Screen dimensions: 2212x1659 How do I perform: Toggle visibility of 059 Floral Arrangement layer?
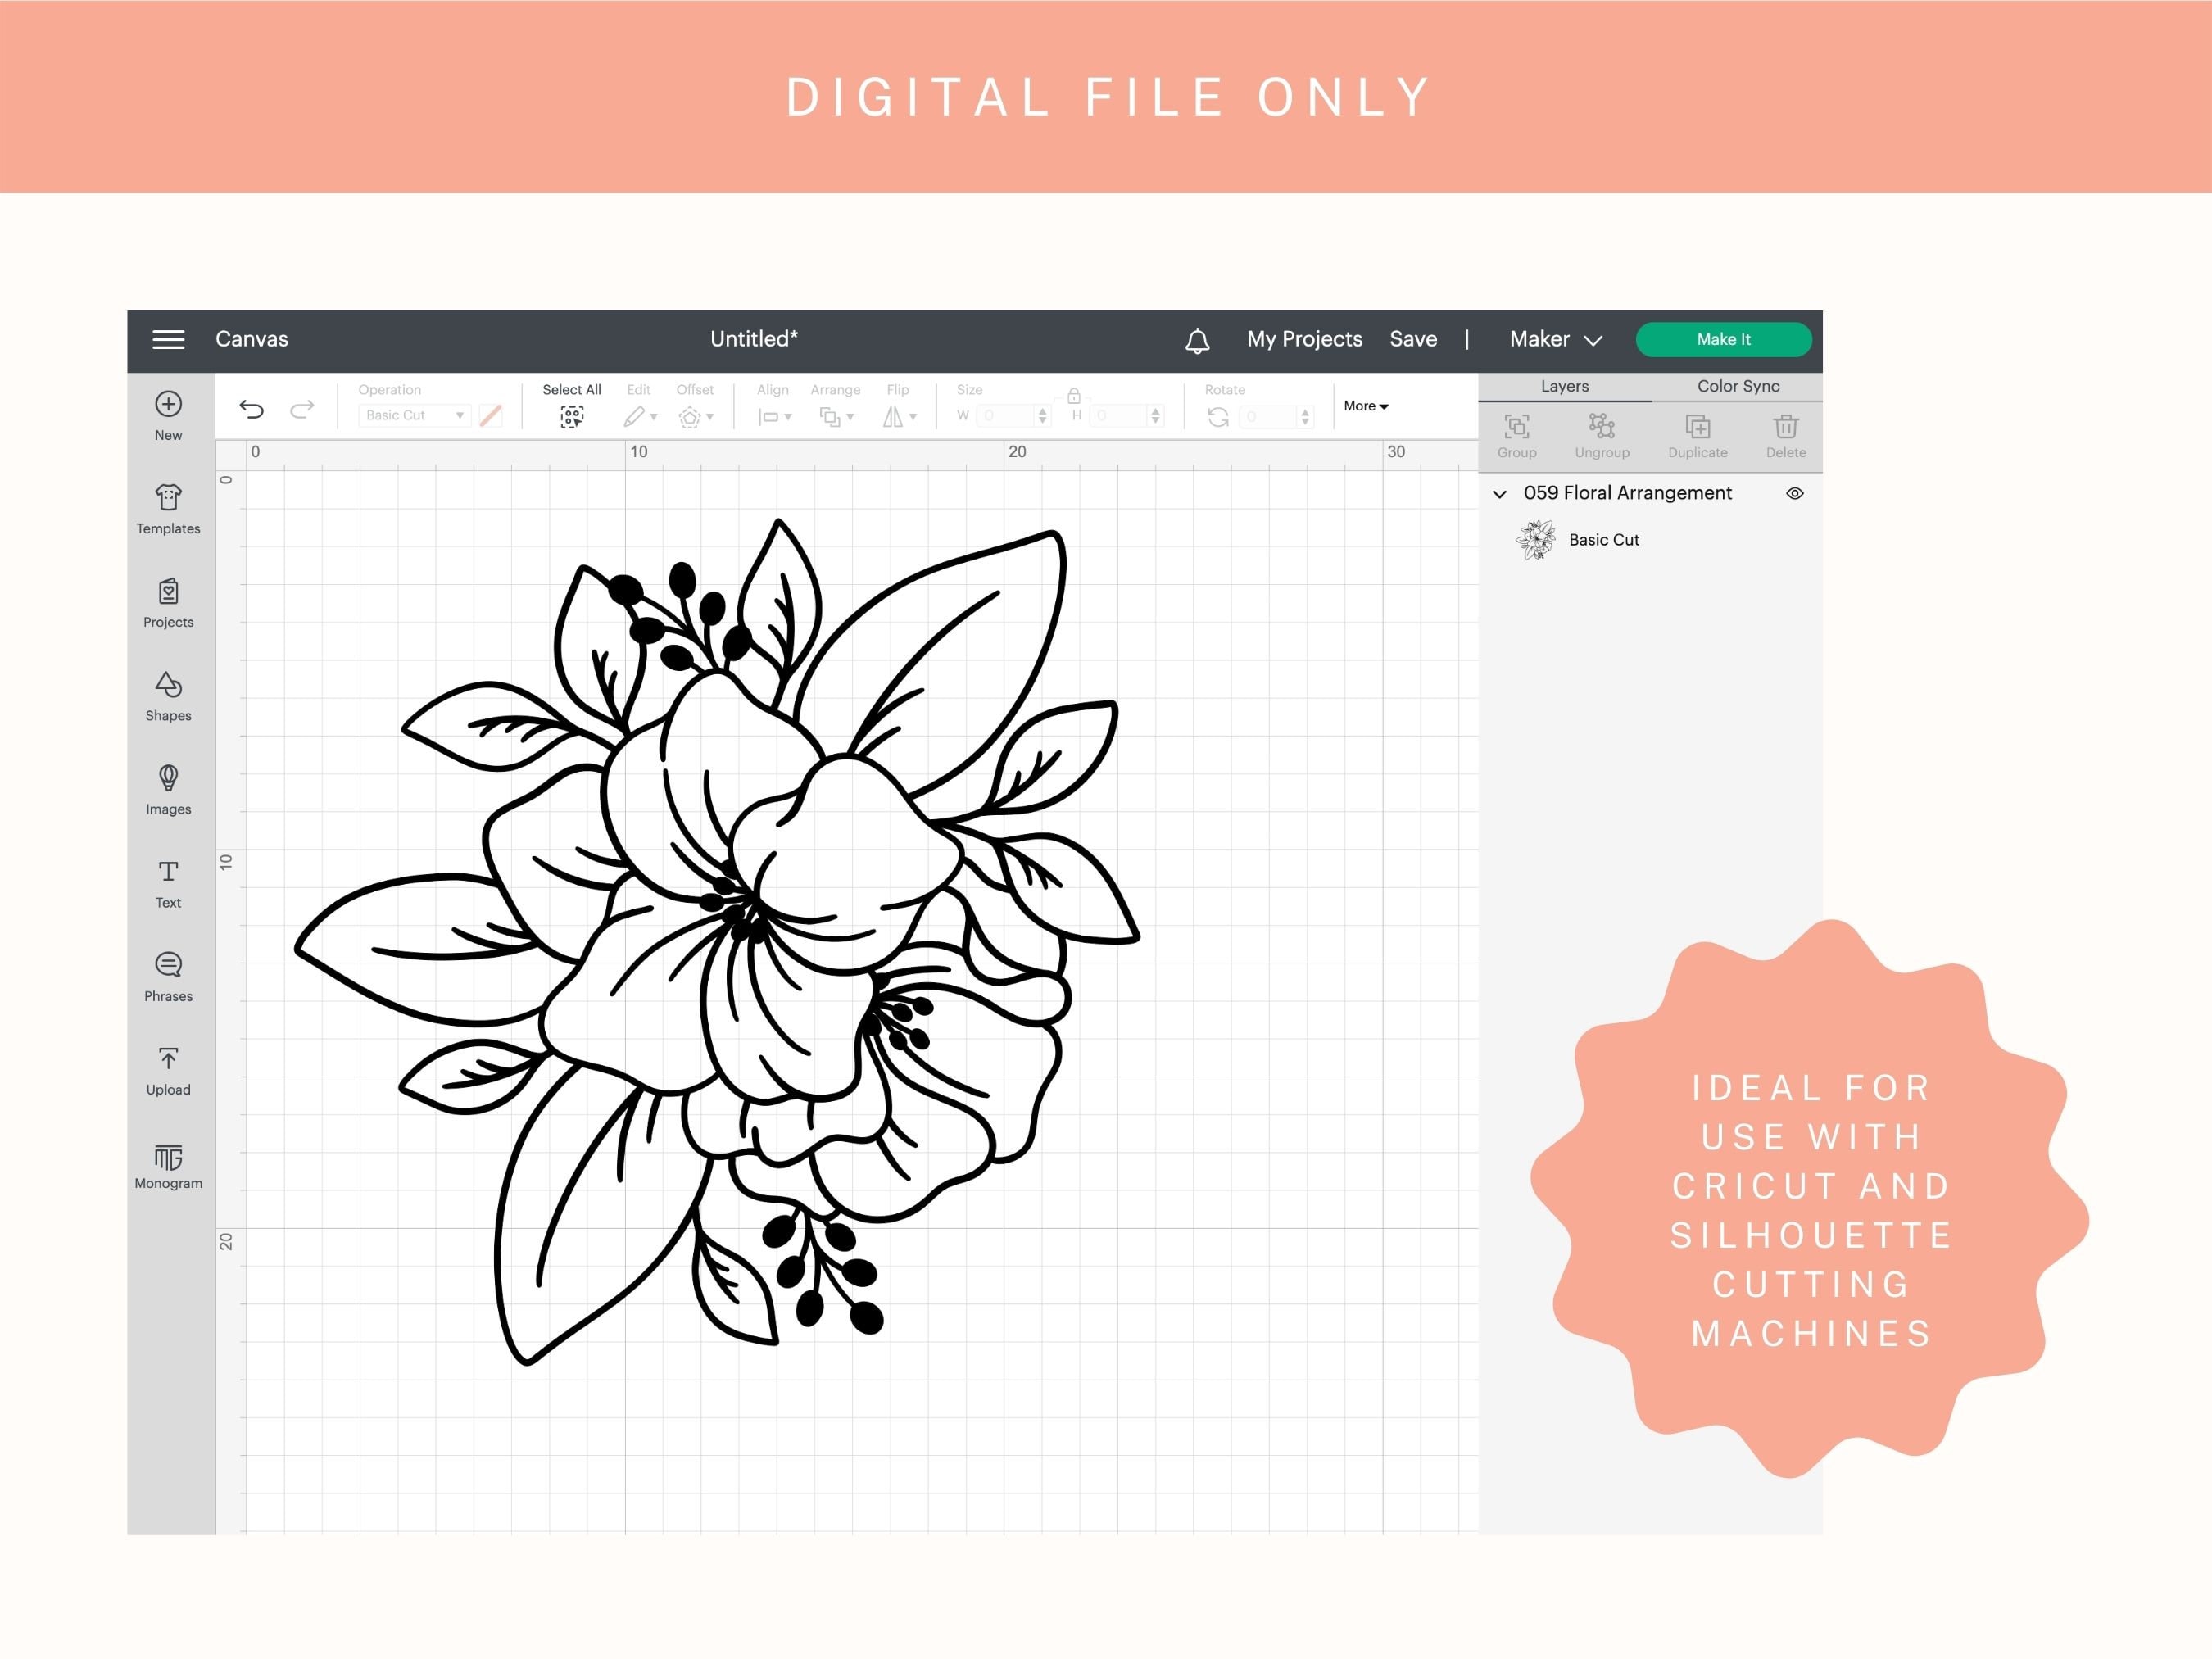(x=1795, y=493)
